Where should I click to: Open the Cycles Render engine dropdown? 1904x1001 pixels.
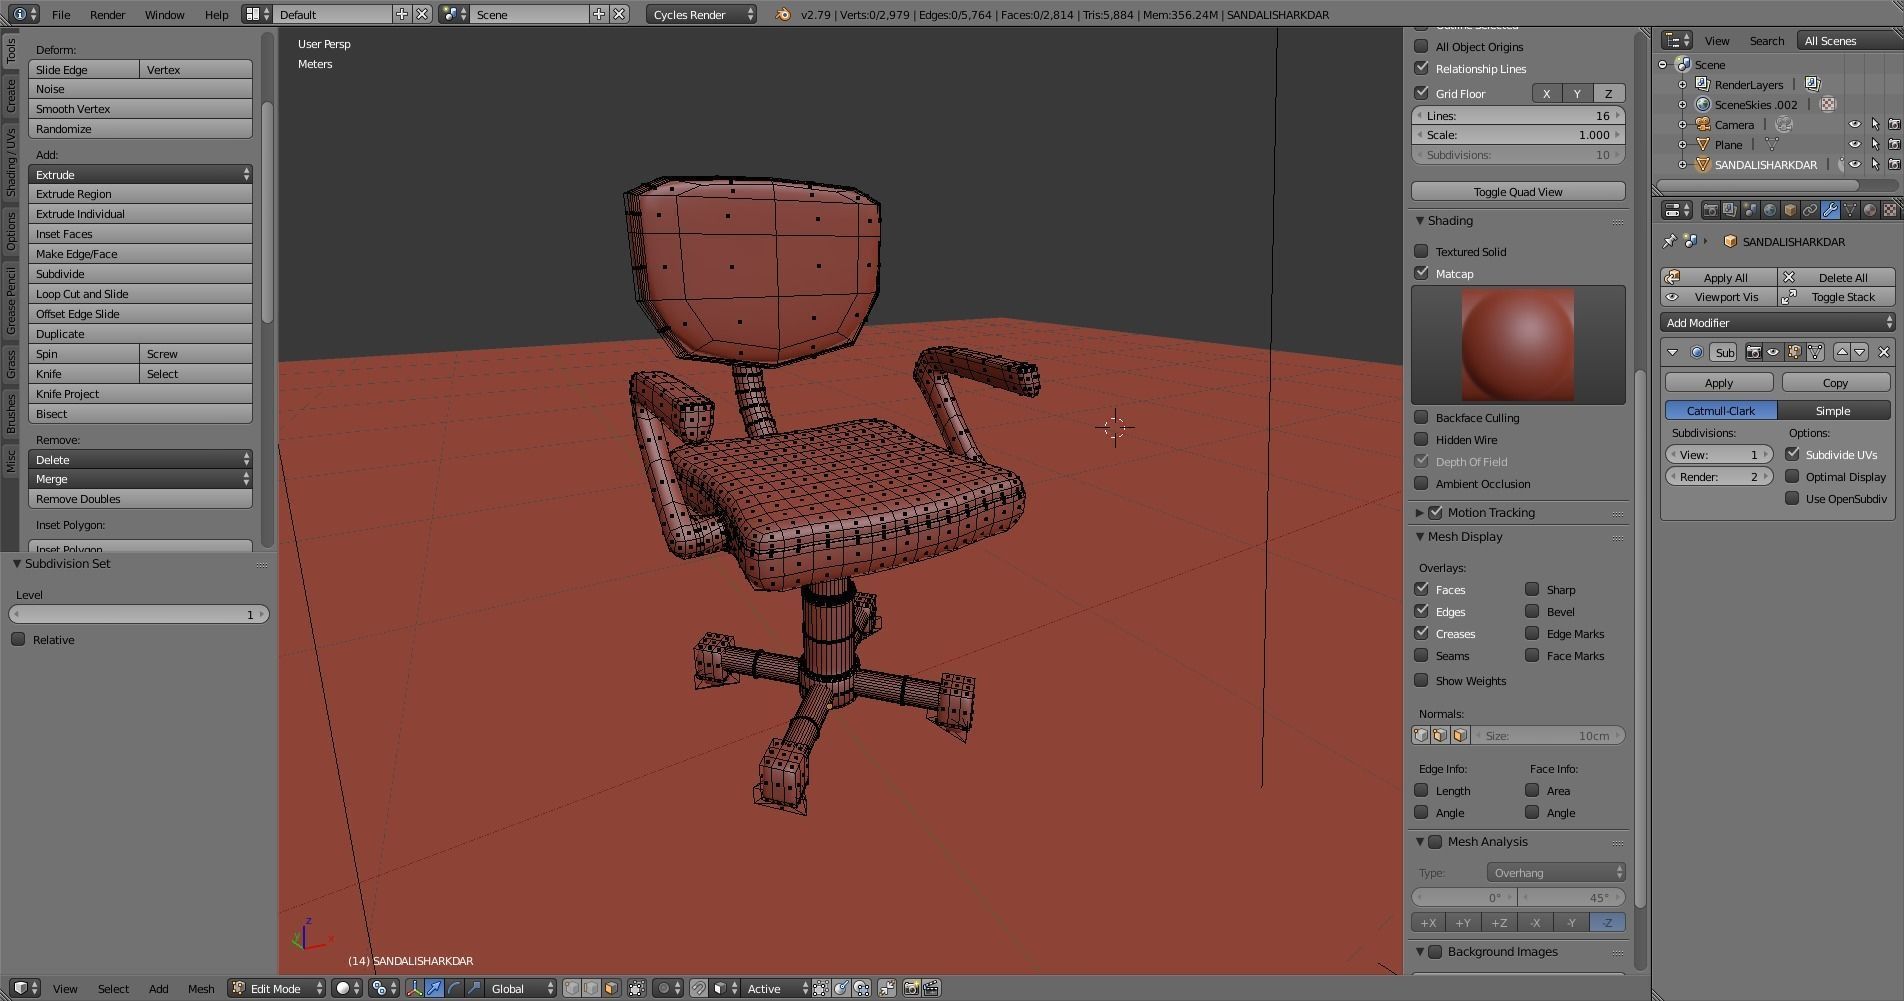click(x=701, y=14)
